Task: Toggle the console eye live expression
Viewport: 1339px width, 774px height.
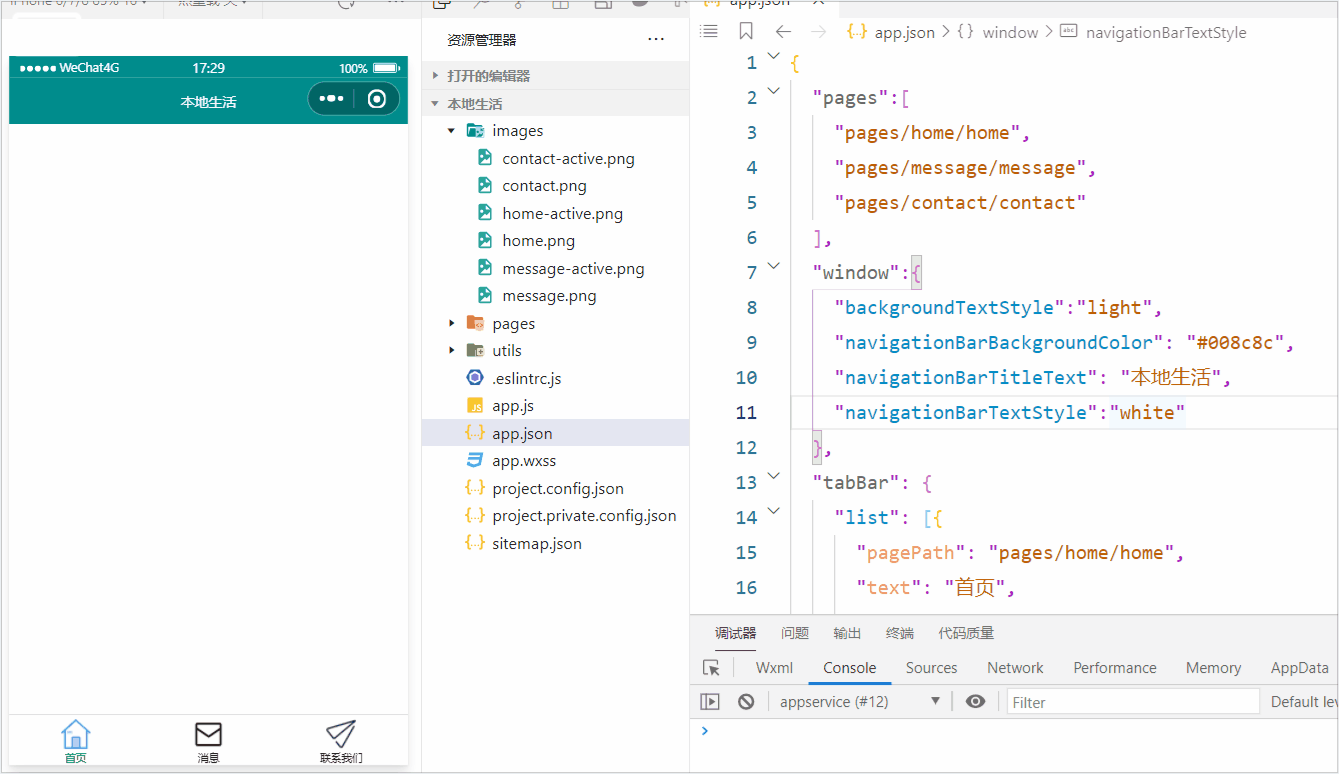Action: pos(976,702)
